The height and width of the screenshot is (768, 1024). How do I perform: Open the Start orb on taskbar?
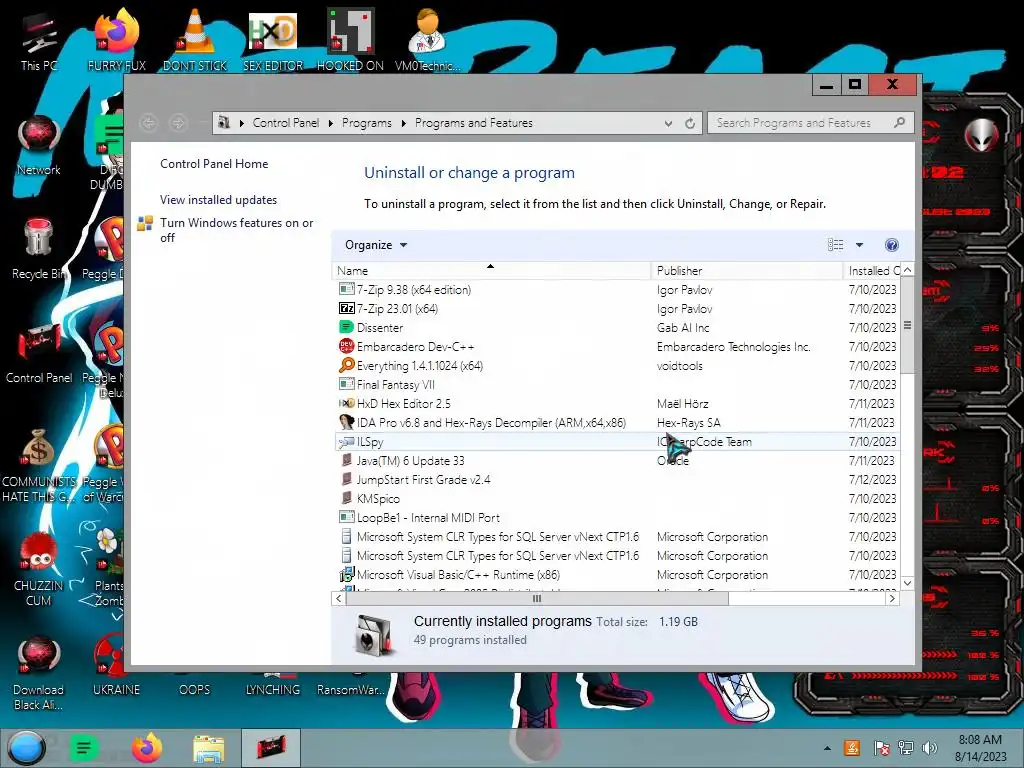click(26, 748)
